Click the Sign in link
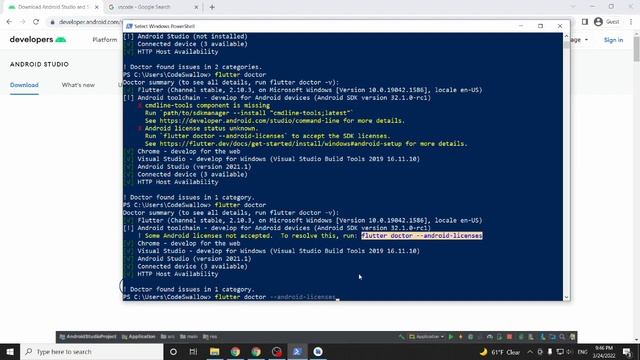This screenshot has width=640, height=360. click(613, 40)
